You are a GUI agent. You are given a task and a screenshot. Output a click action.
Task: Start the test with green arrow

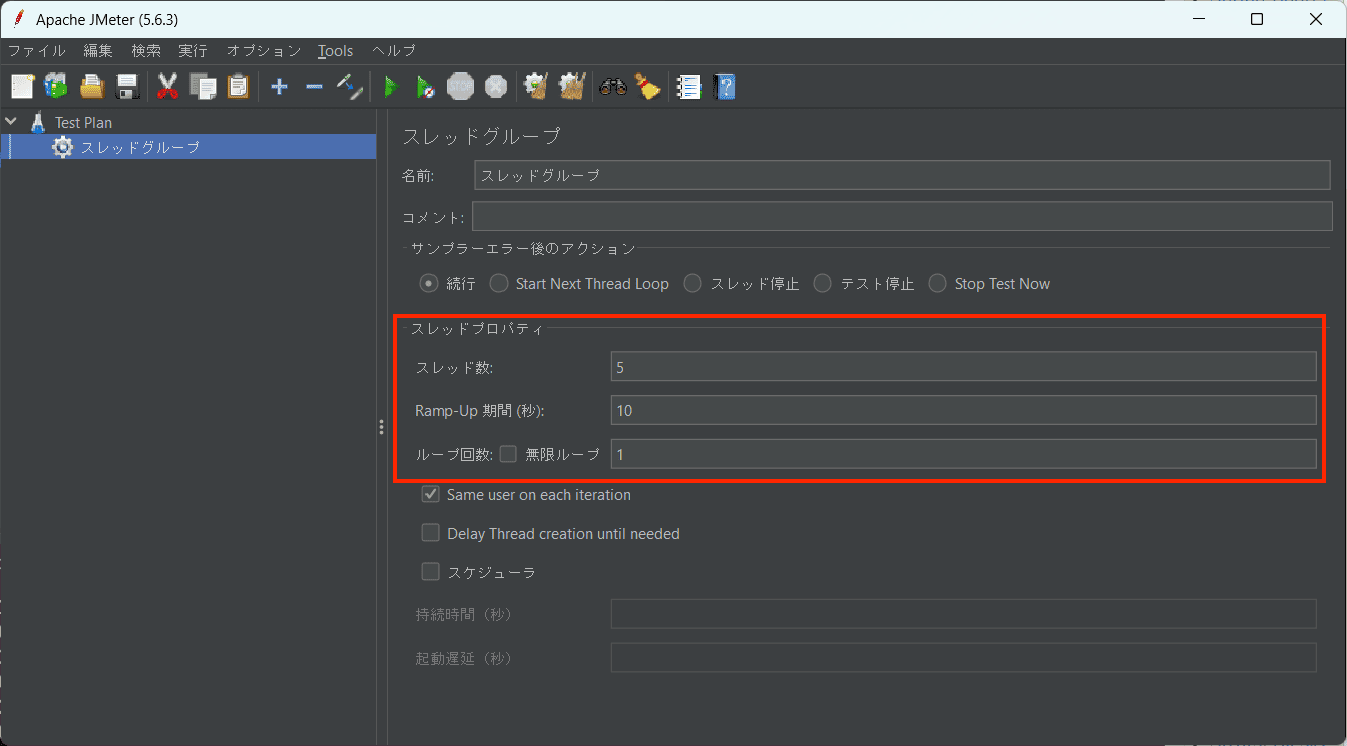tap(391, 87)
